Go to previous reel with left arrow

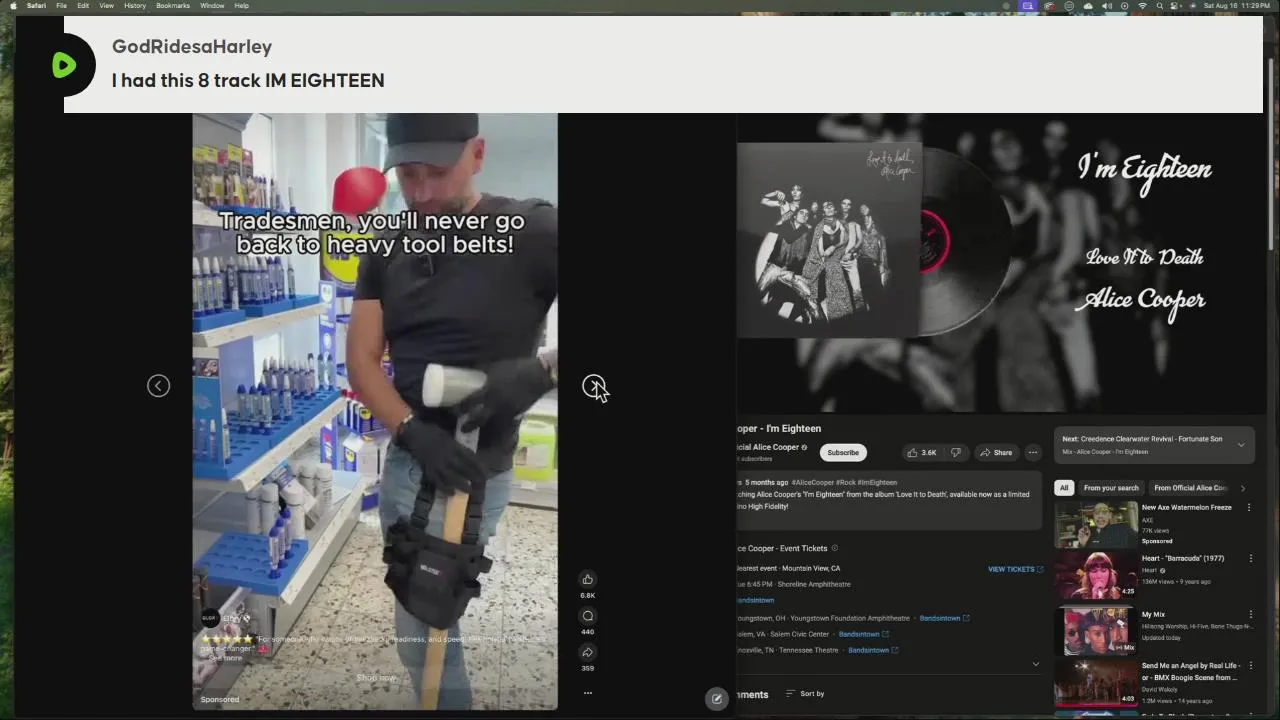coord(158,386)
